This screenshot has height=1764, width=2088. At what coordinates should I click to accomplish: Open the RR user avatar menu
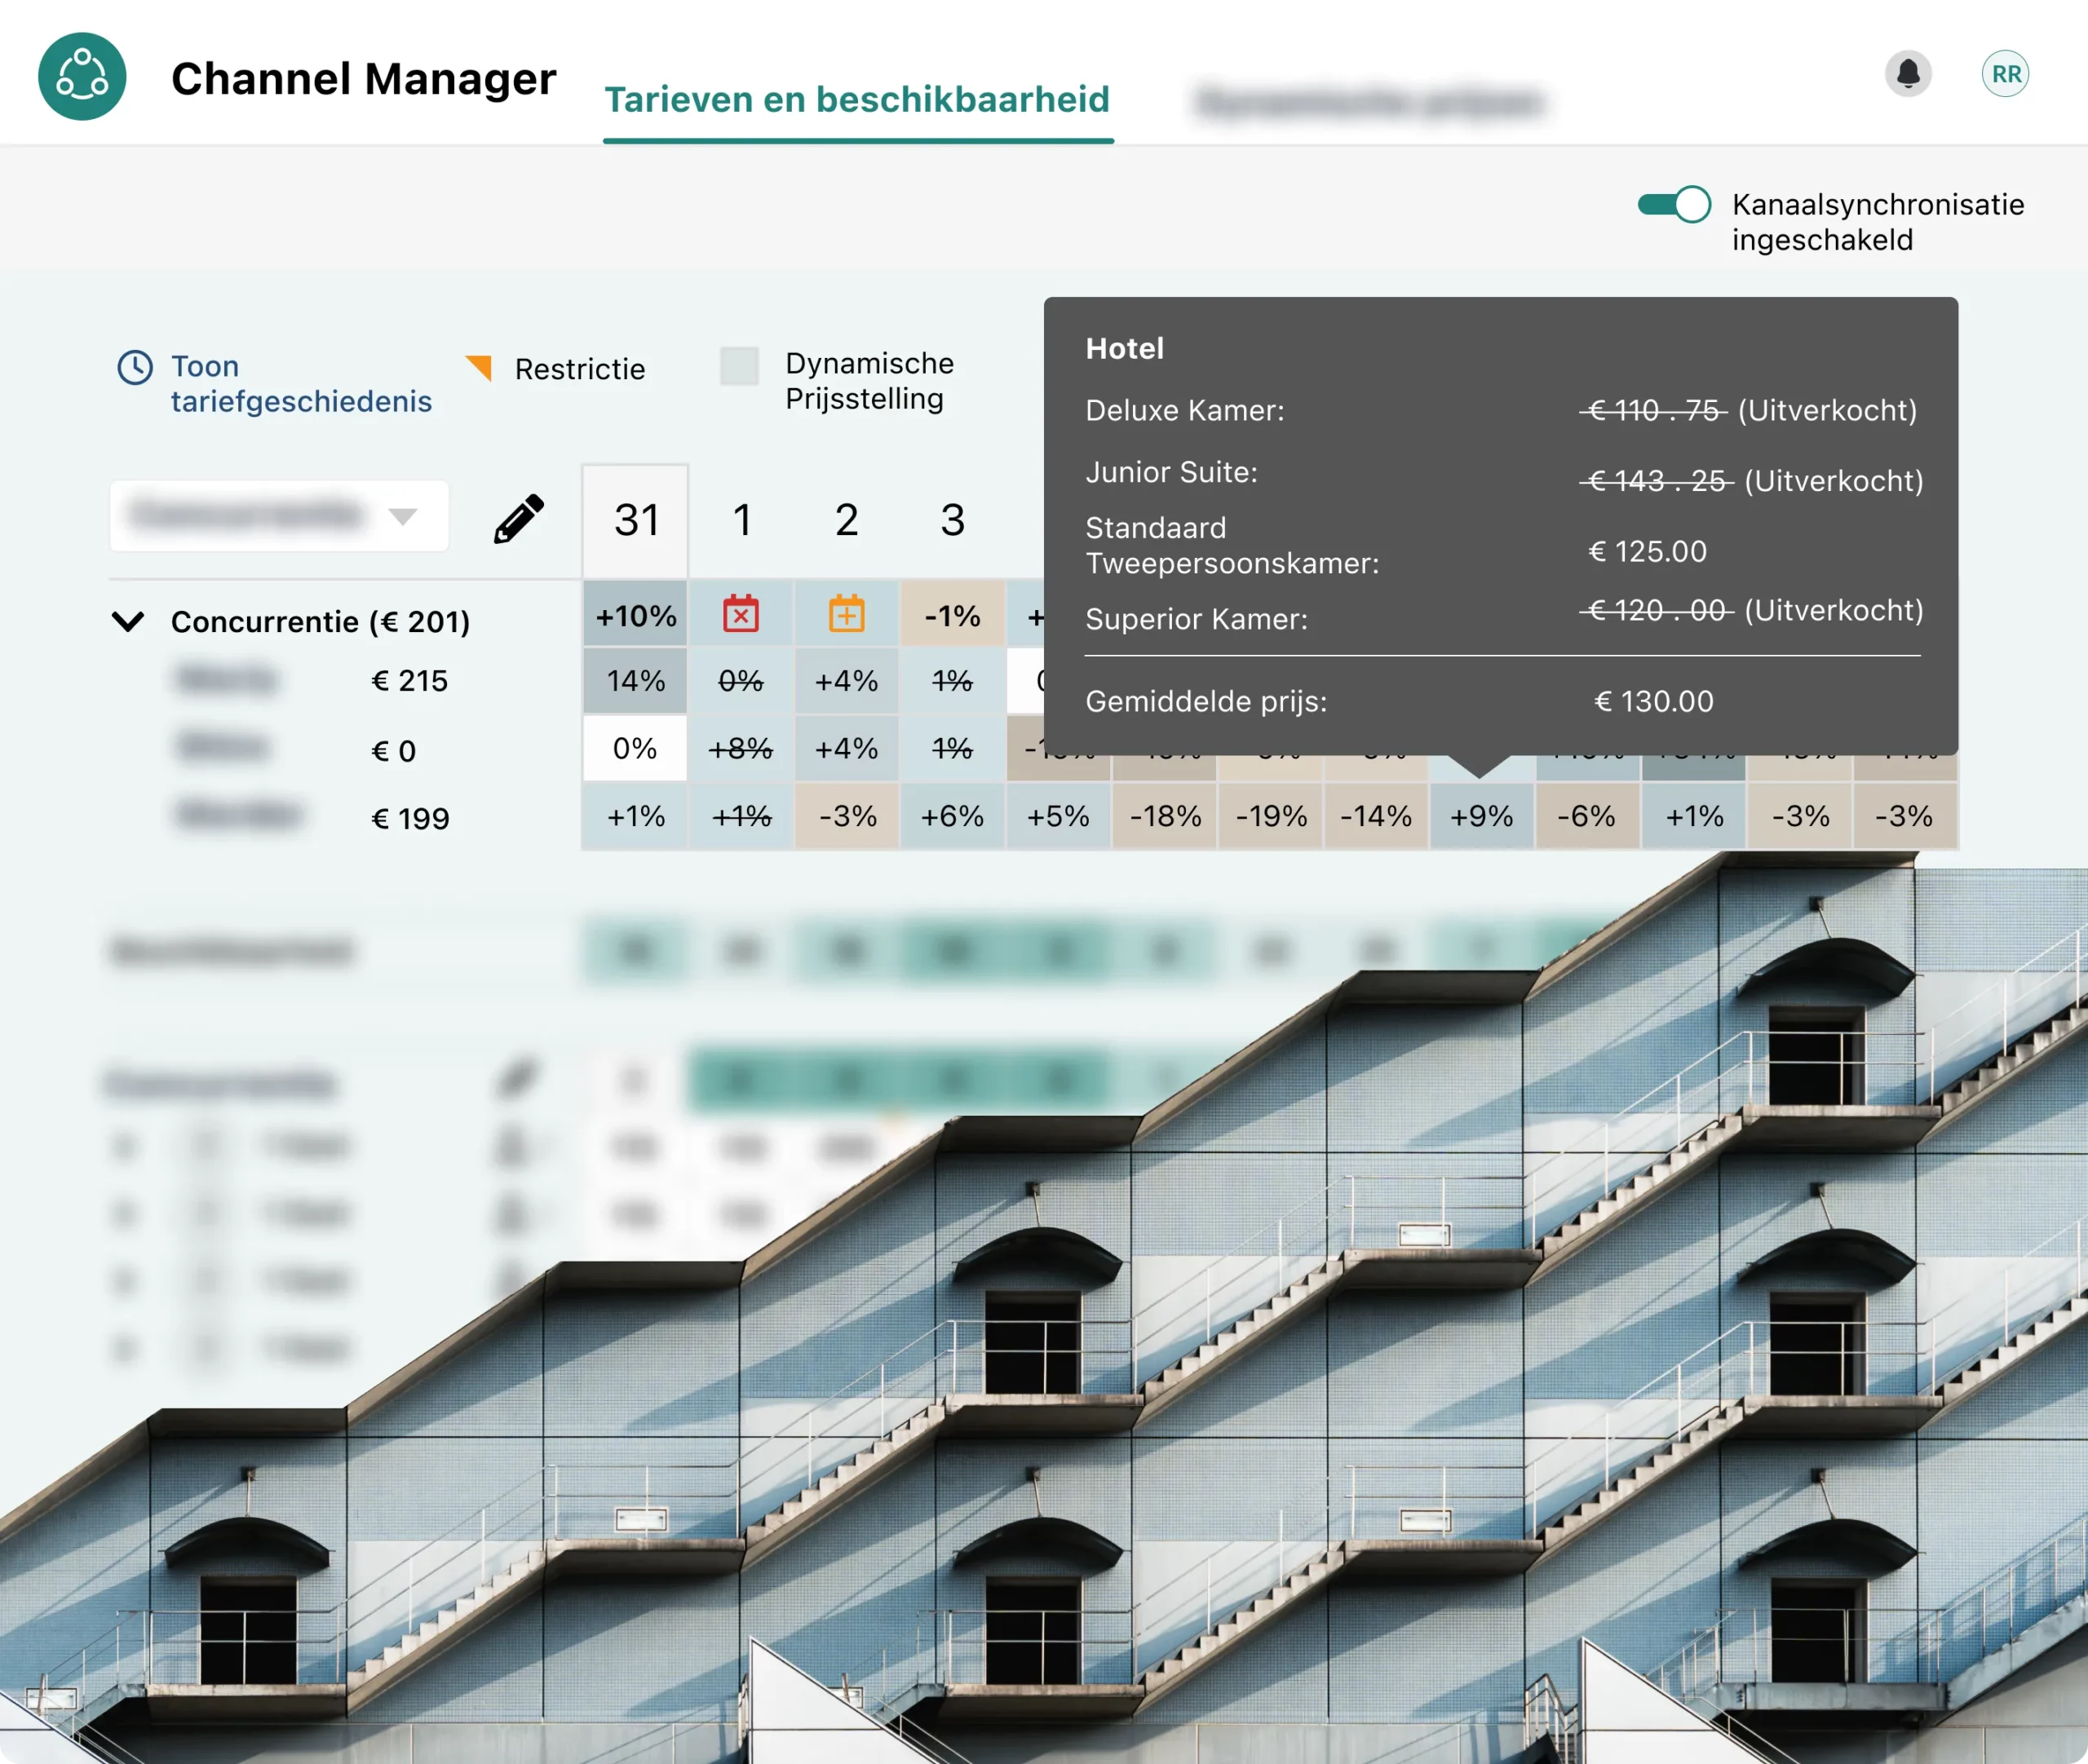[x=2005, y=74]
